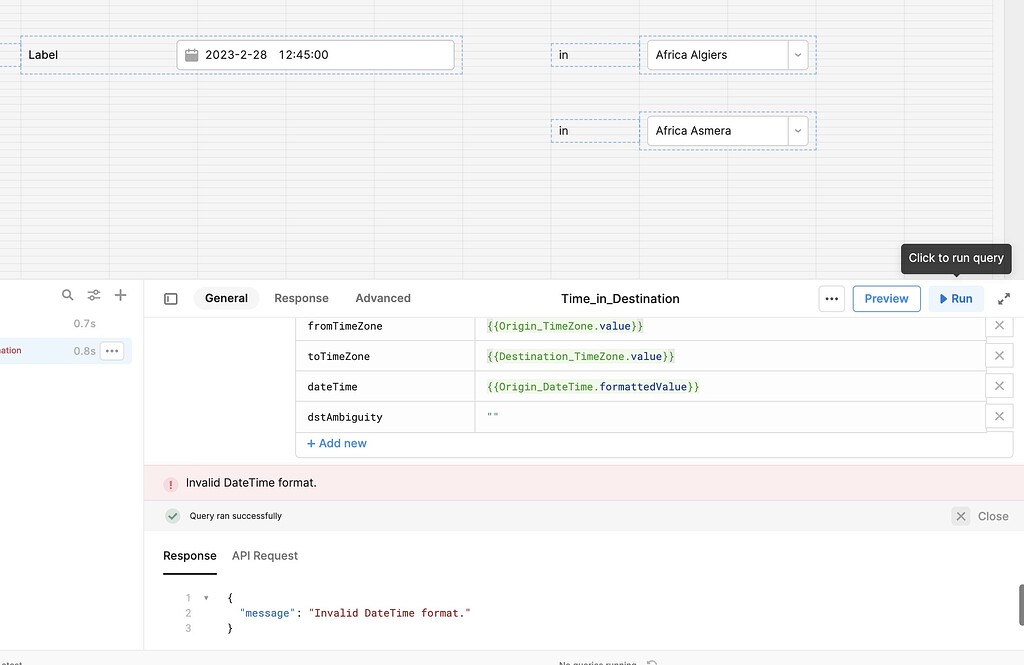The image size is (1024, 665).
Task: Switch to the Advanced tab
Action: [x=383, y=298]
